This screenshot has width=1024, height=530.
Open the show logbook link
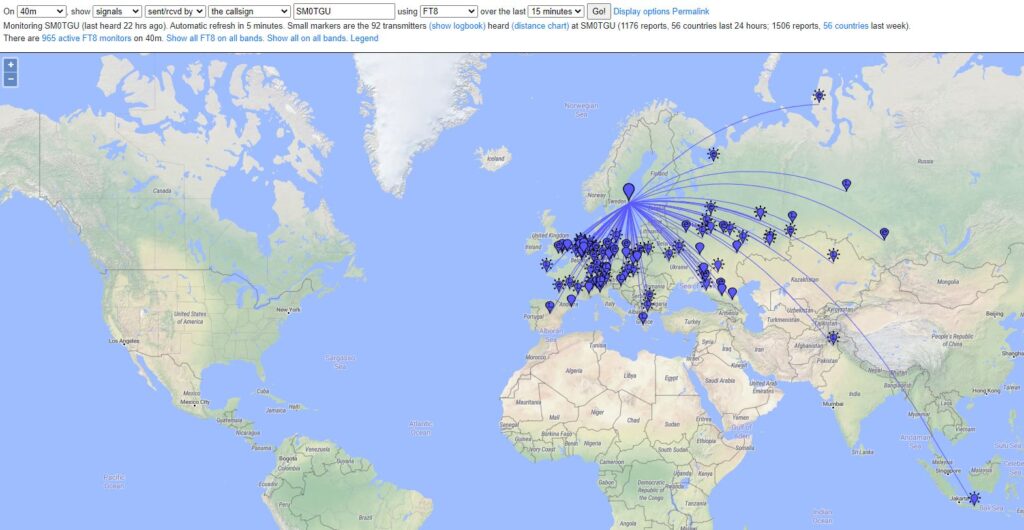457,26
